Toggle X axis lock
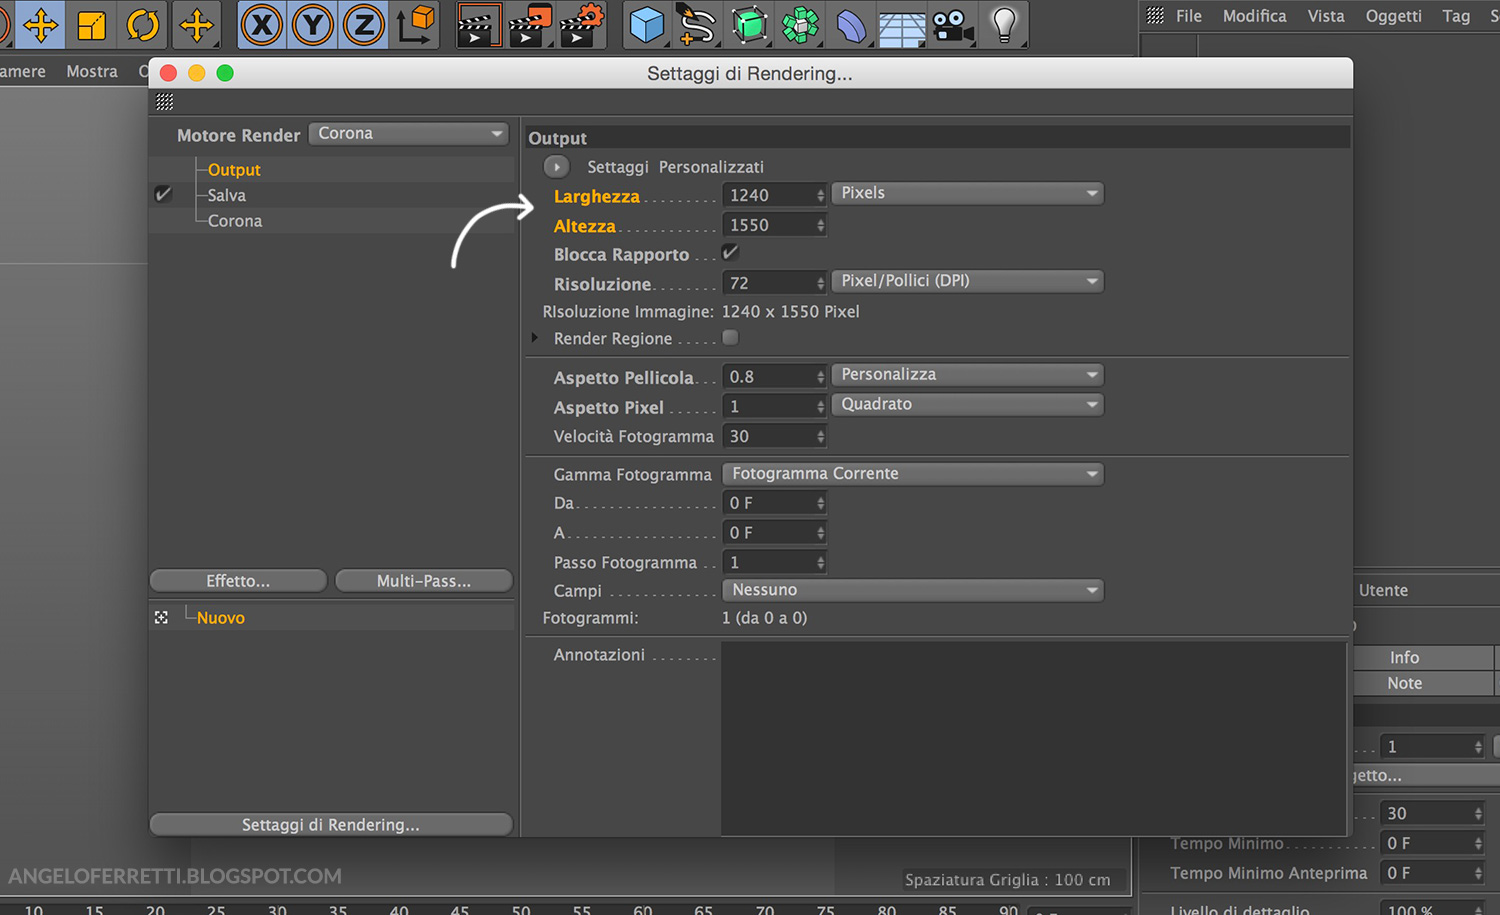Screen dimensions: 1500x915 pyautogui.click(x=262, y=25)
